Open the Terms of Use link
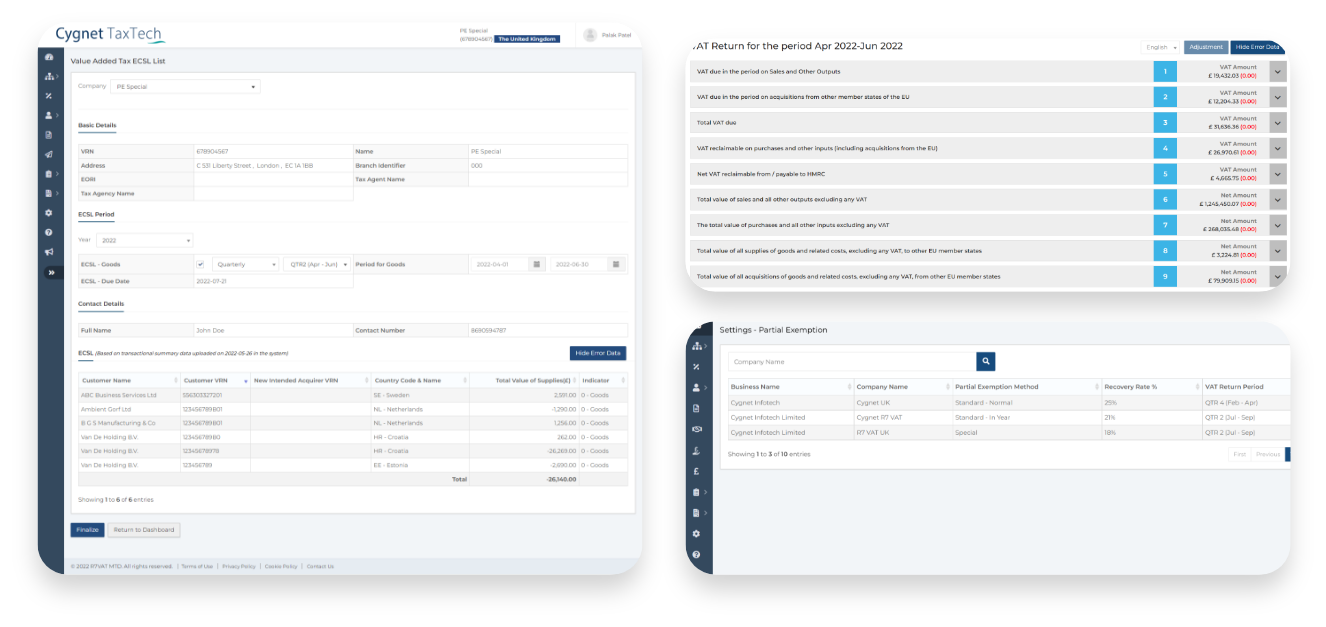The height and width of the screenshot is (627, 1326). [x=197, y=566]
